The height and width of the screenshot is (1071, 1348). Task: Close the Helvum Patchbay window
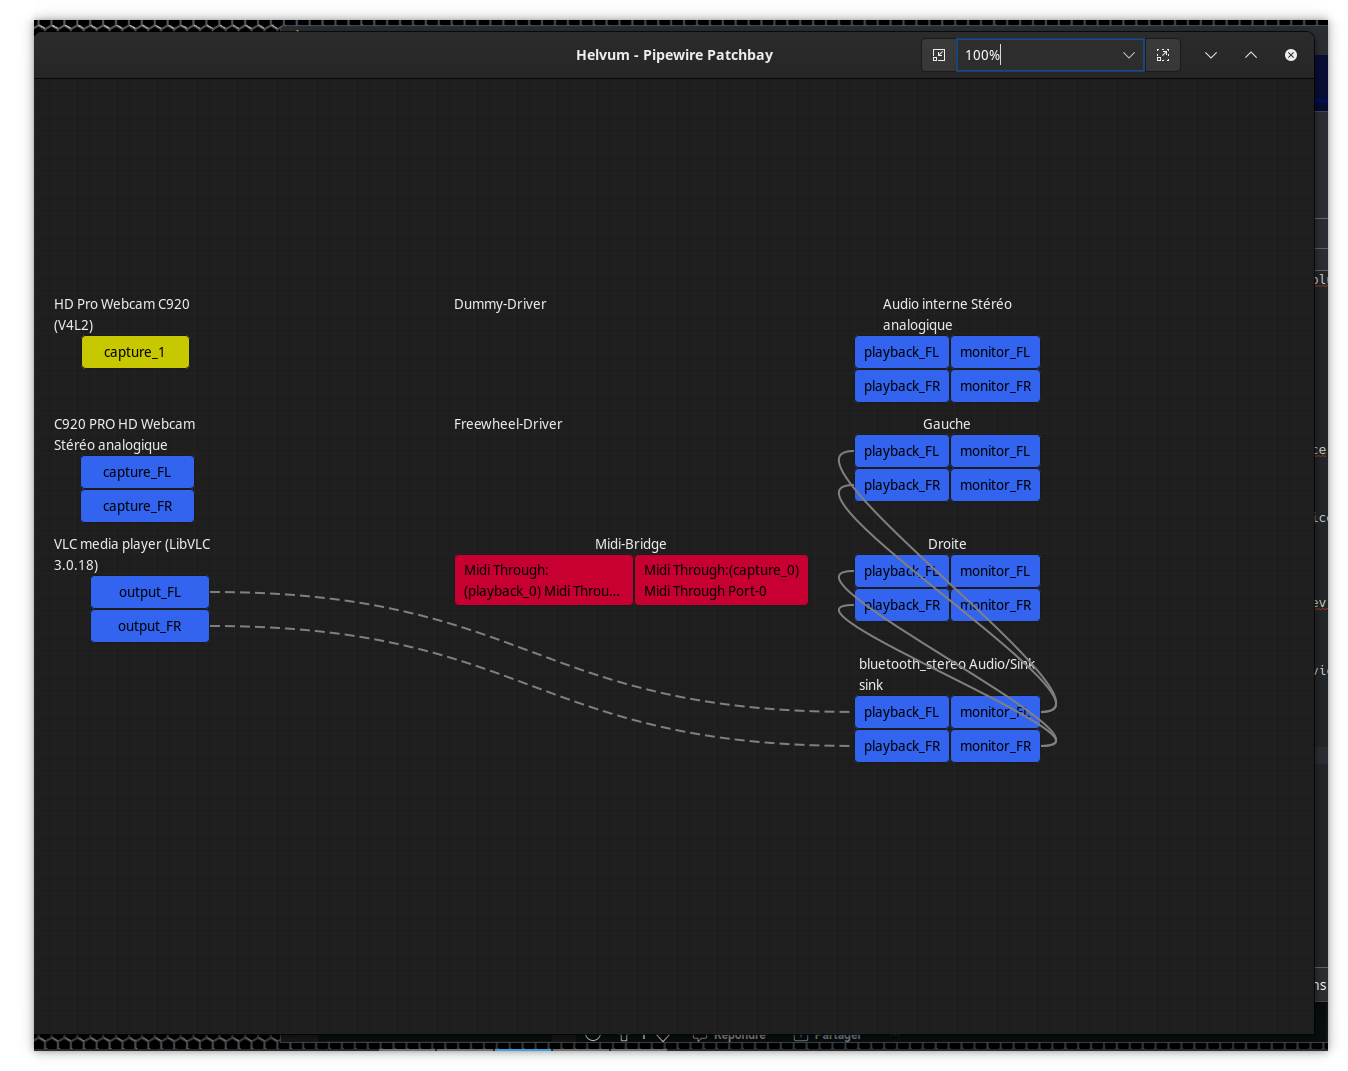click(x=1291, y=55)
